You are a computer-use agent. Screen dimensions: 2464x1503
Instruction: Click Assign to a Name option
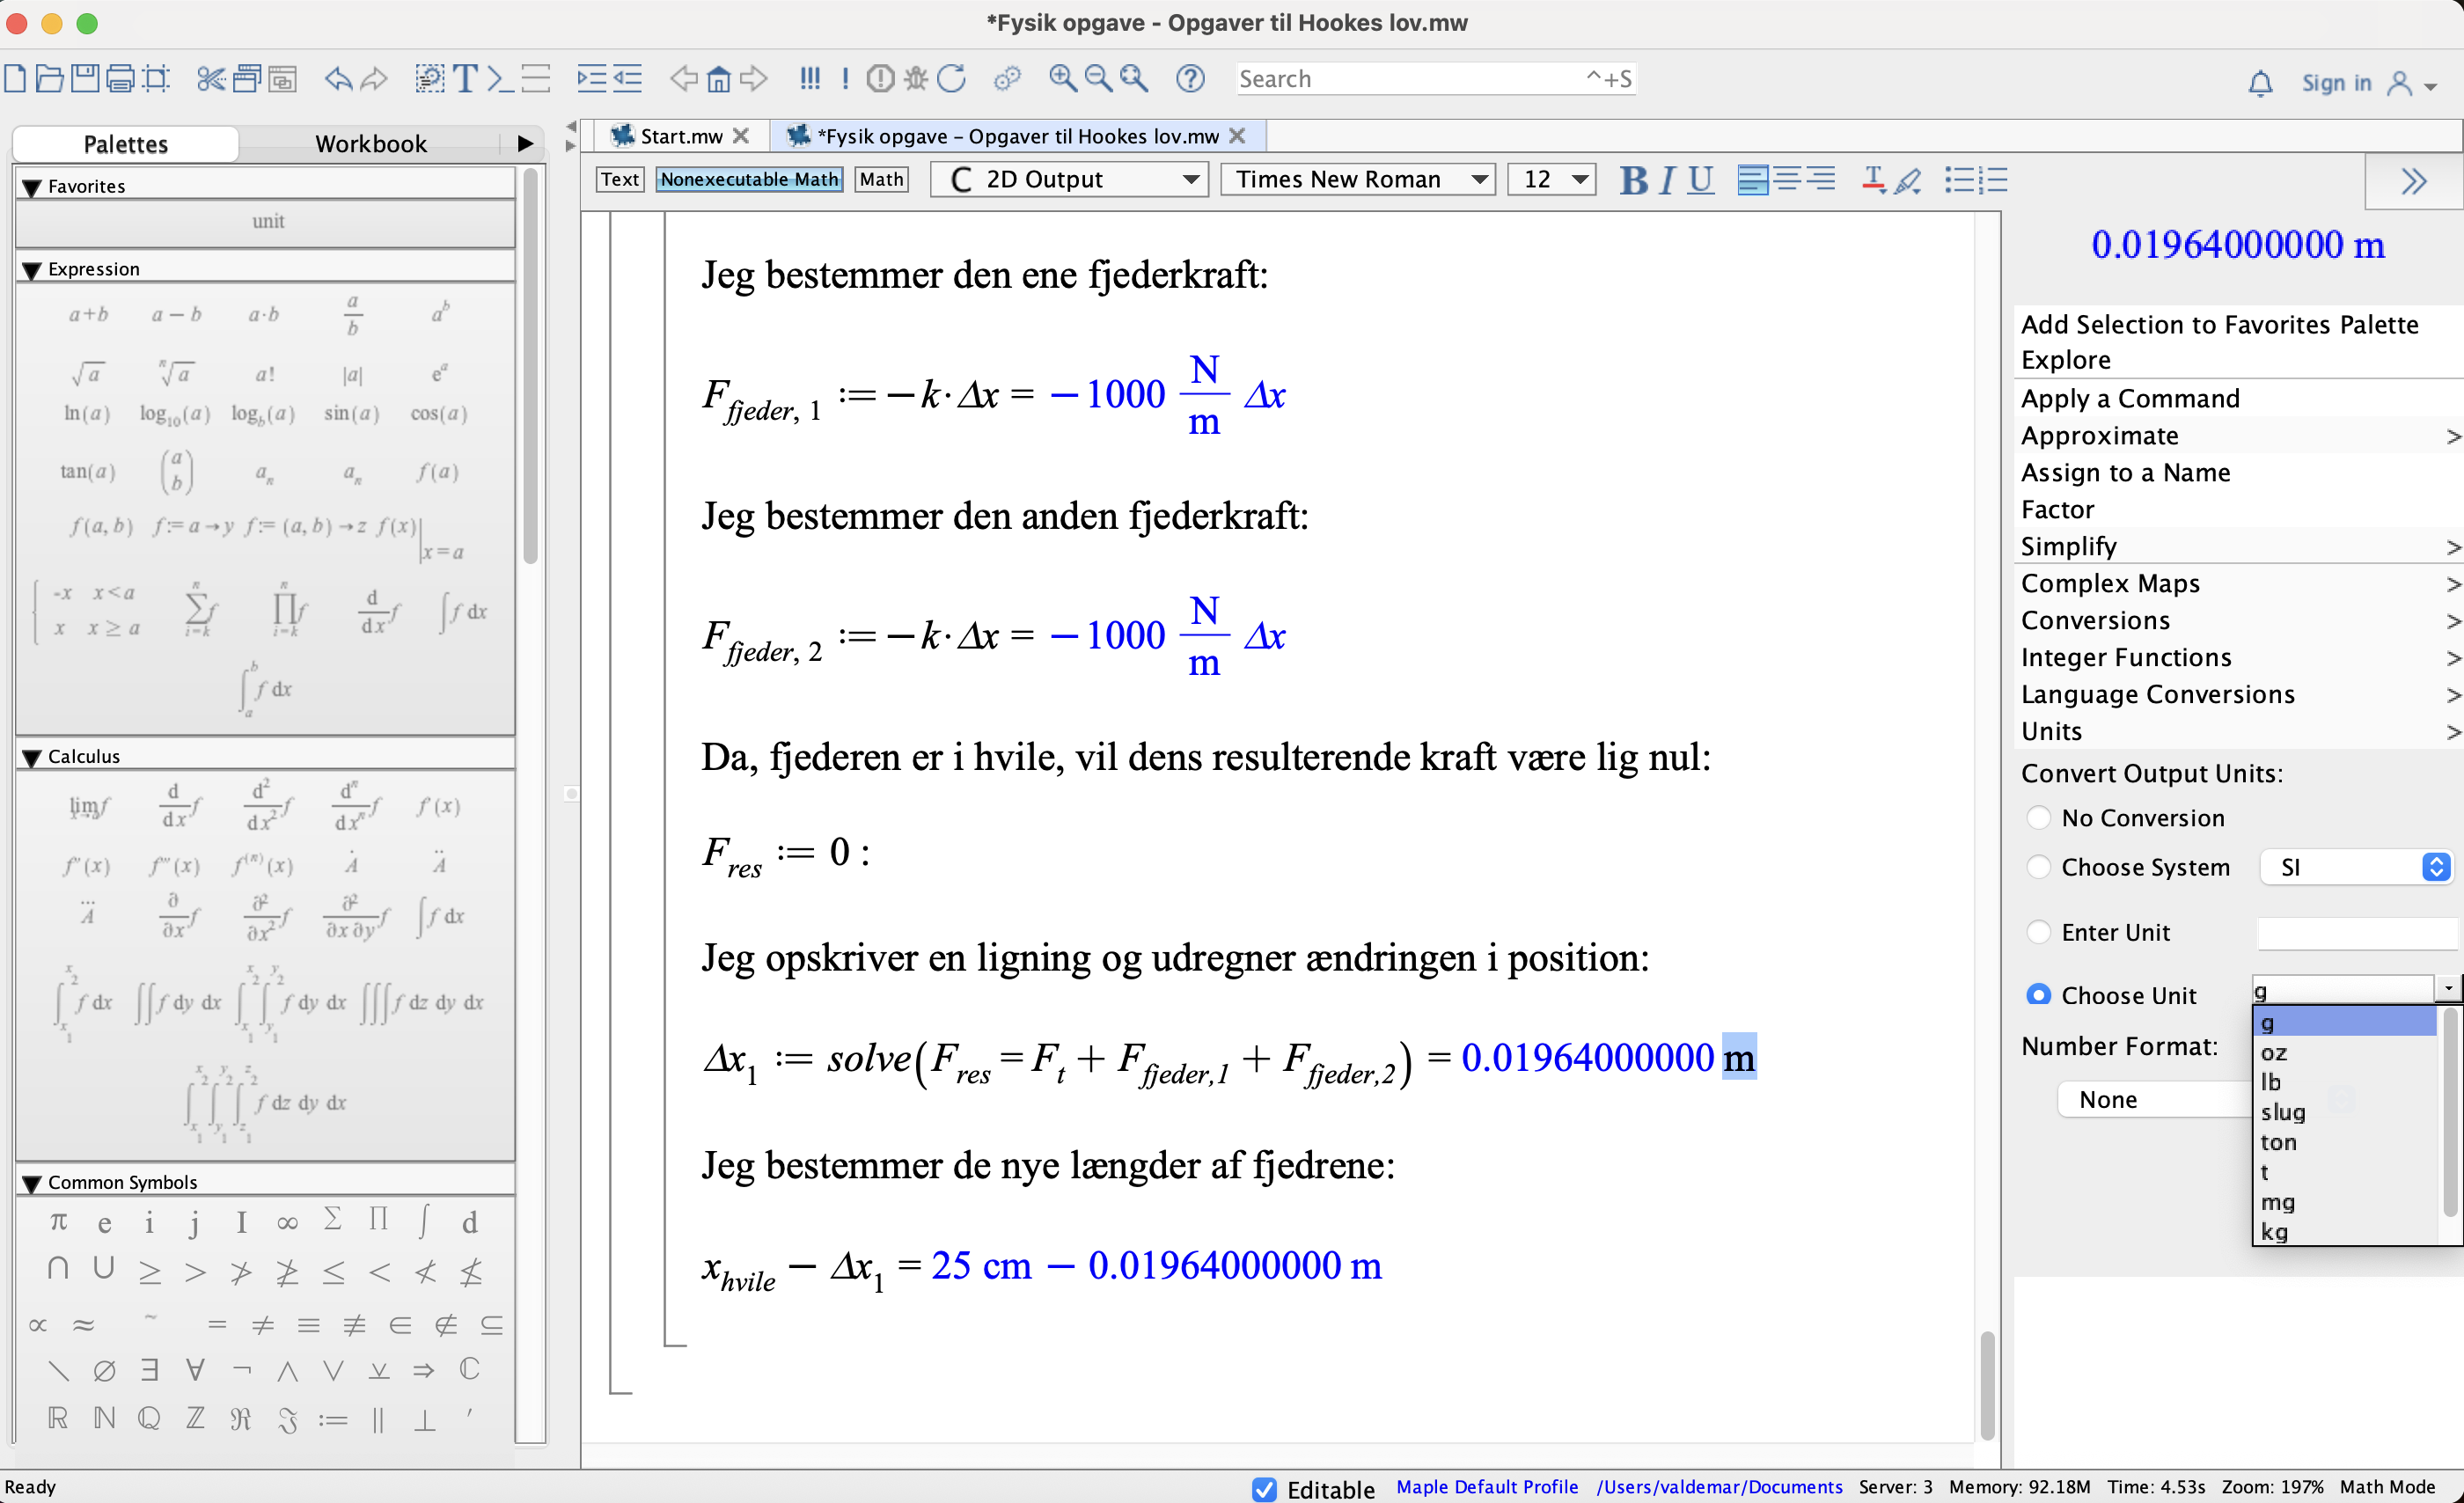2125,472
